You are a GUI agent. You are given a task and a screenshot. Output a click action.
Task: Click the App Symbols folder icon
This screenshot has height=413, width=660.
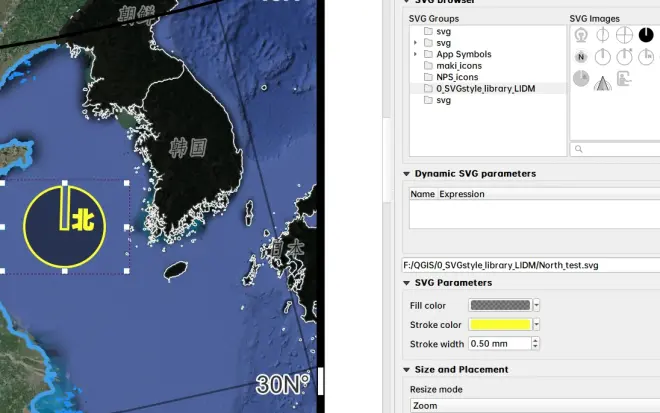(x=428, y=54)
